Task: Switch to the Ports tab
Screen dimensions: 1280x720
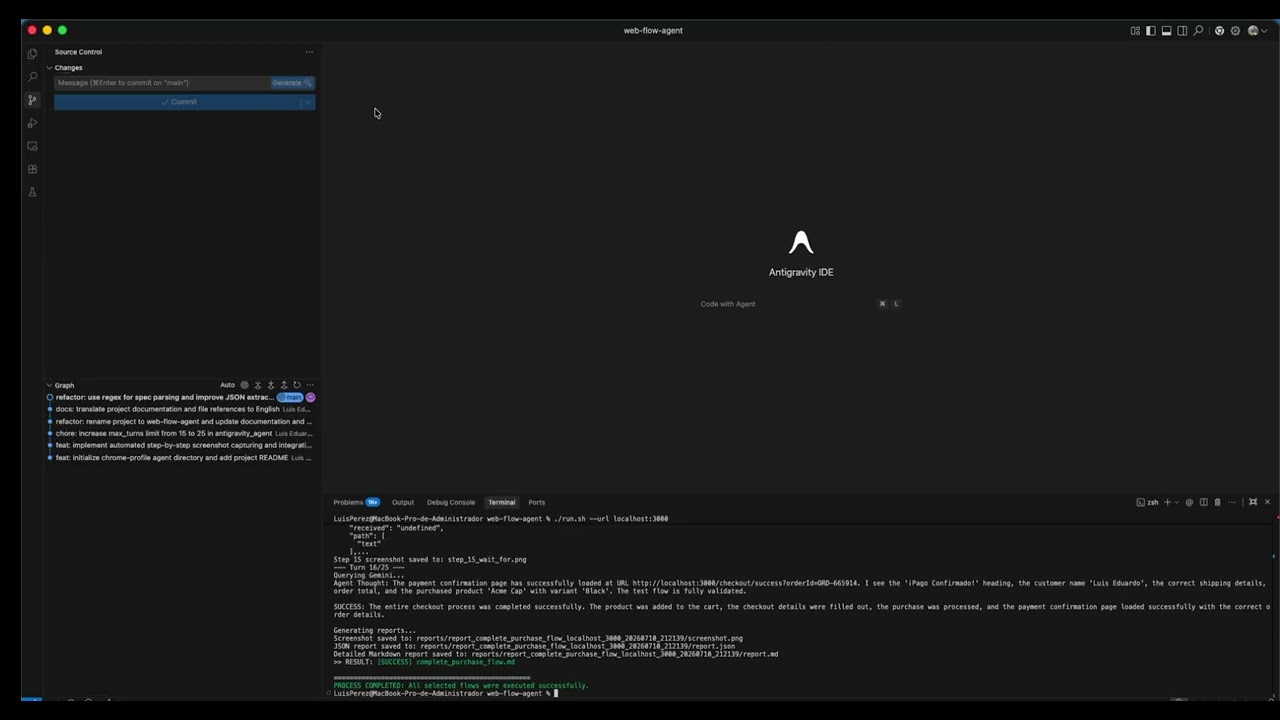Action: [537, 502]
